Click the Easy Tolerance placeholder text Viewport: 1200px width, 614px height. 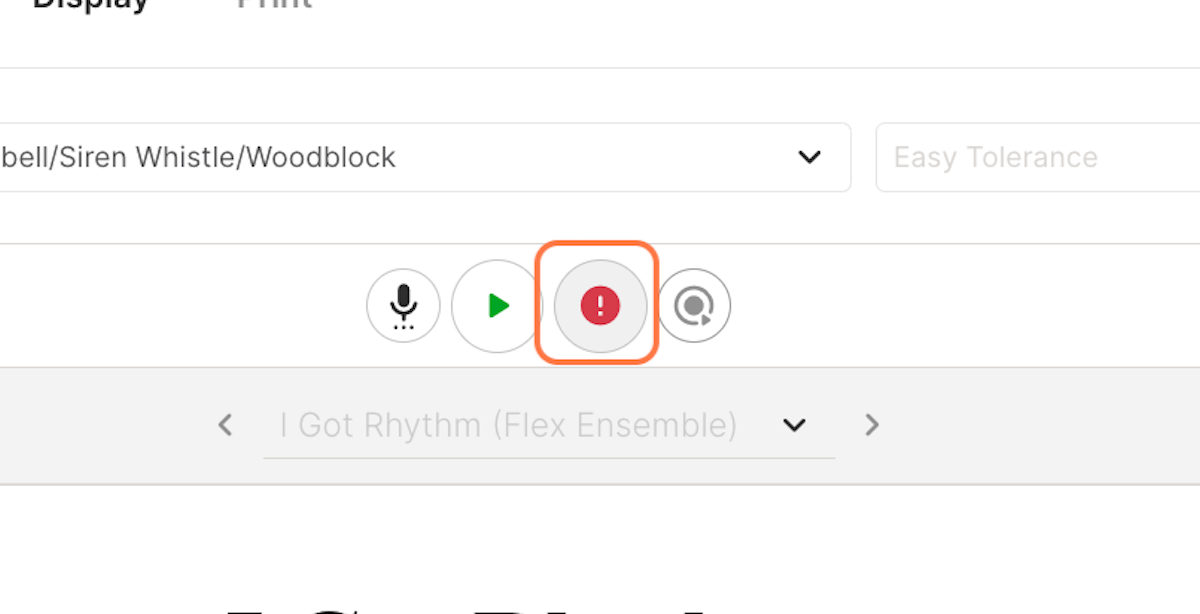tap(995, 157)
